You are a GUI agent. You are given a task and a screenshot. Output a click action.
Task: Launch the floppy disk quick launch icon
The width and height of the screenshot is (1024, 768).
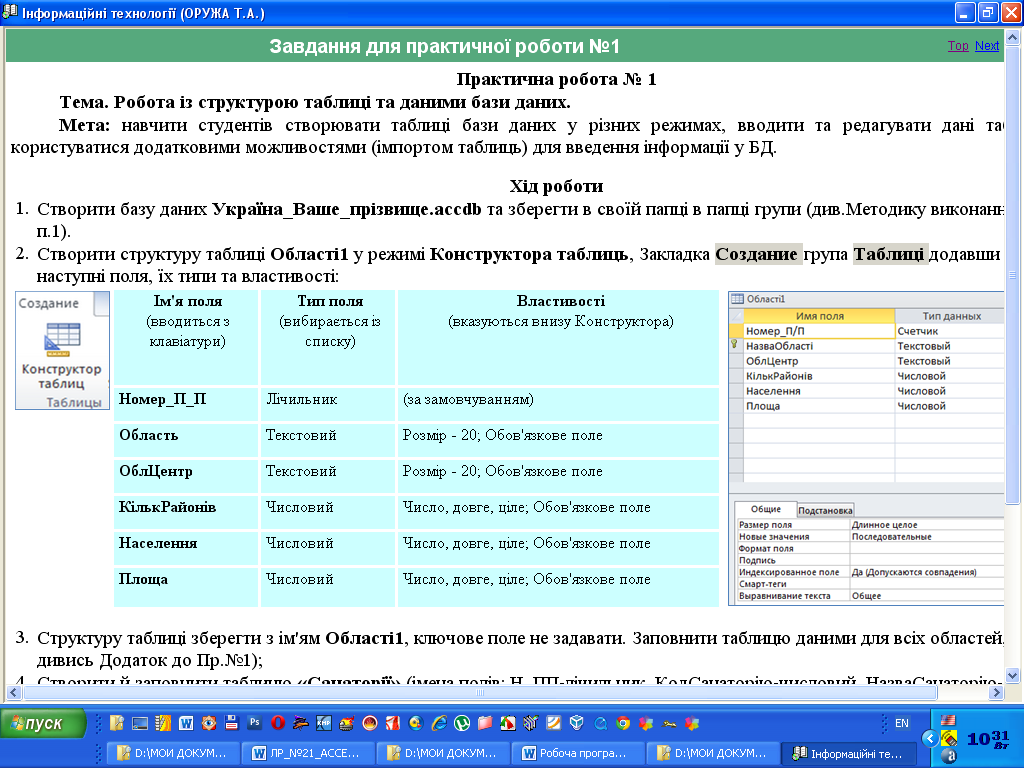231,723
